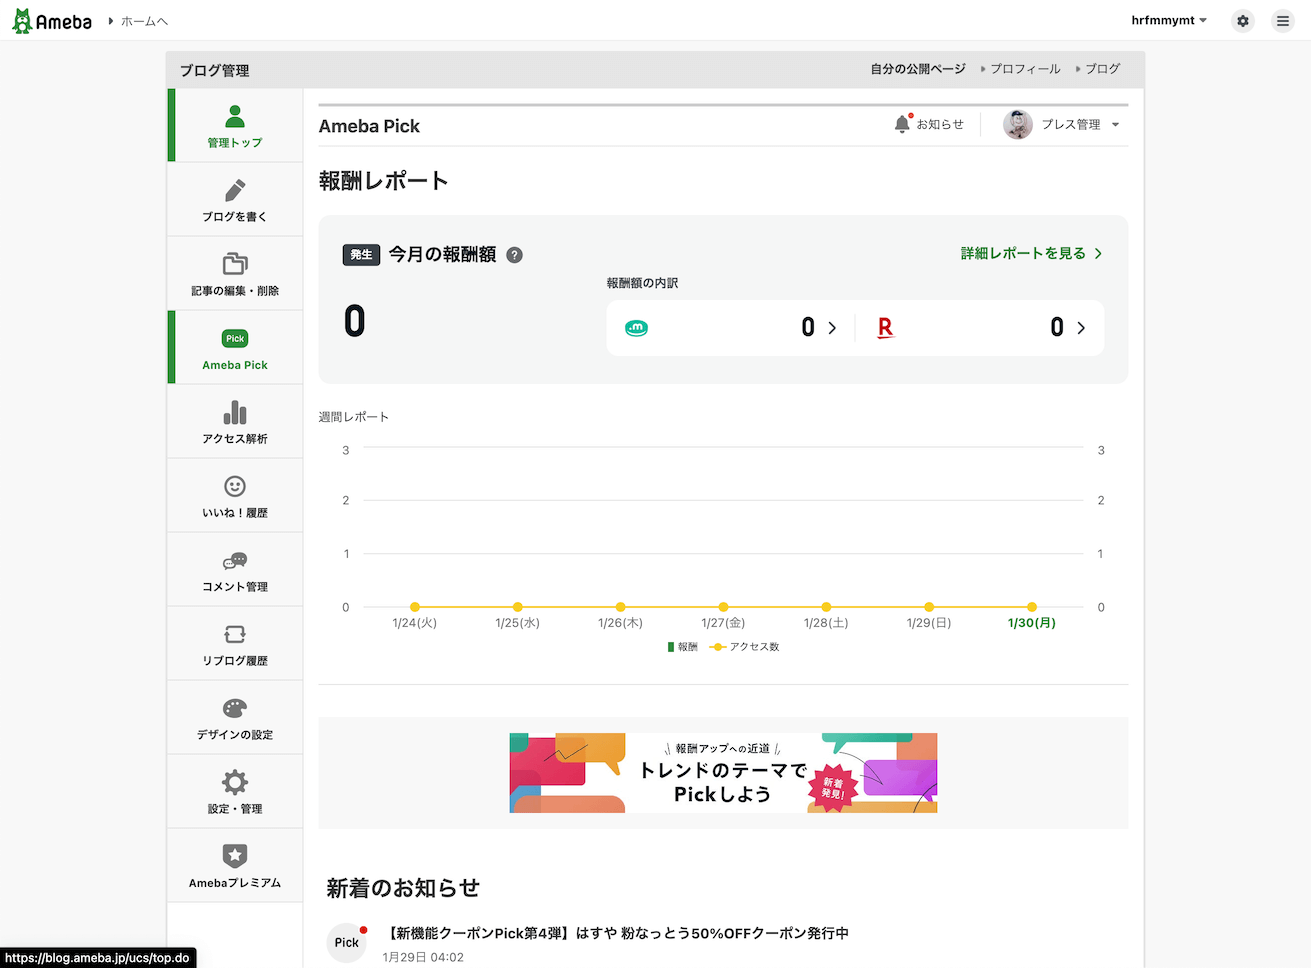This screenshot has width=1311, height=968.
Task: Click the Ameba Premium star badge icon
Action: (235, 856)
